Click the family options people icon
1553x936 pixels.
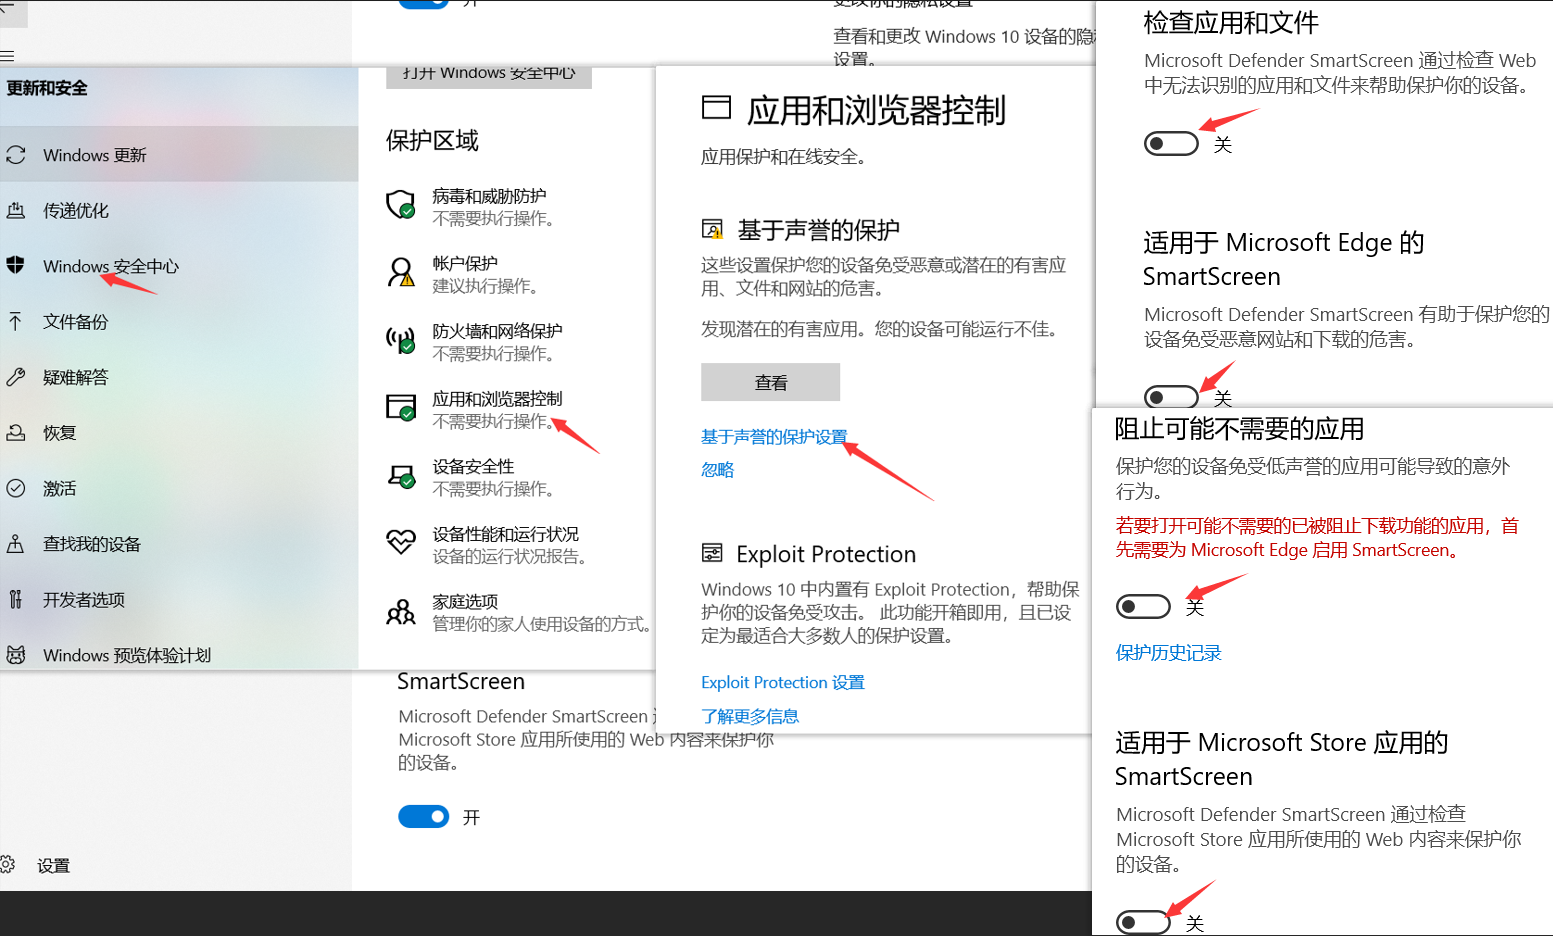pyautogui.click(x=401, y=611)
